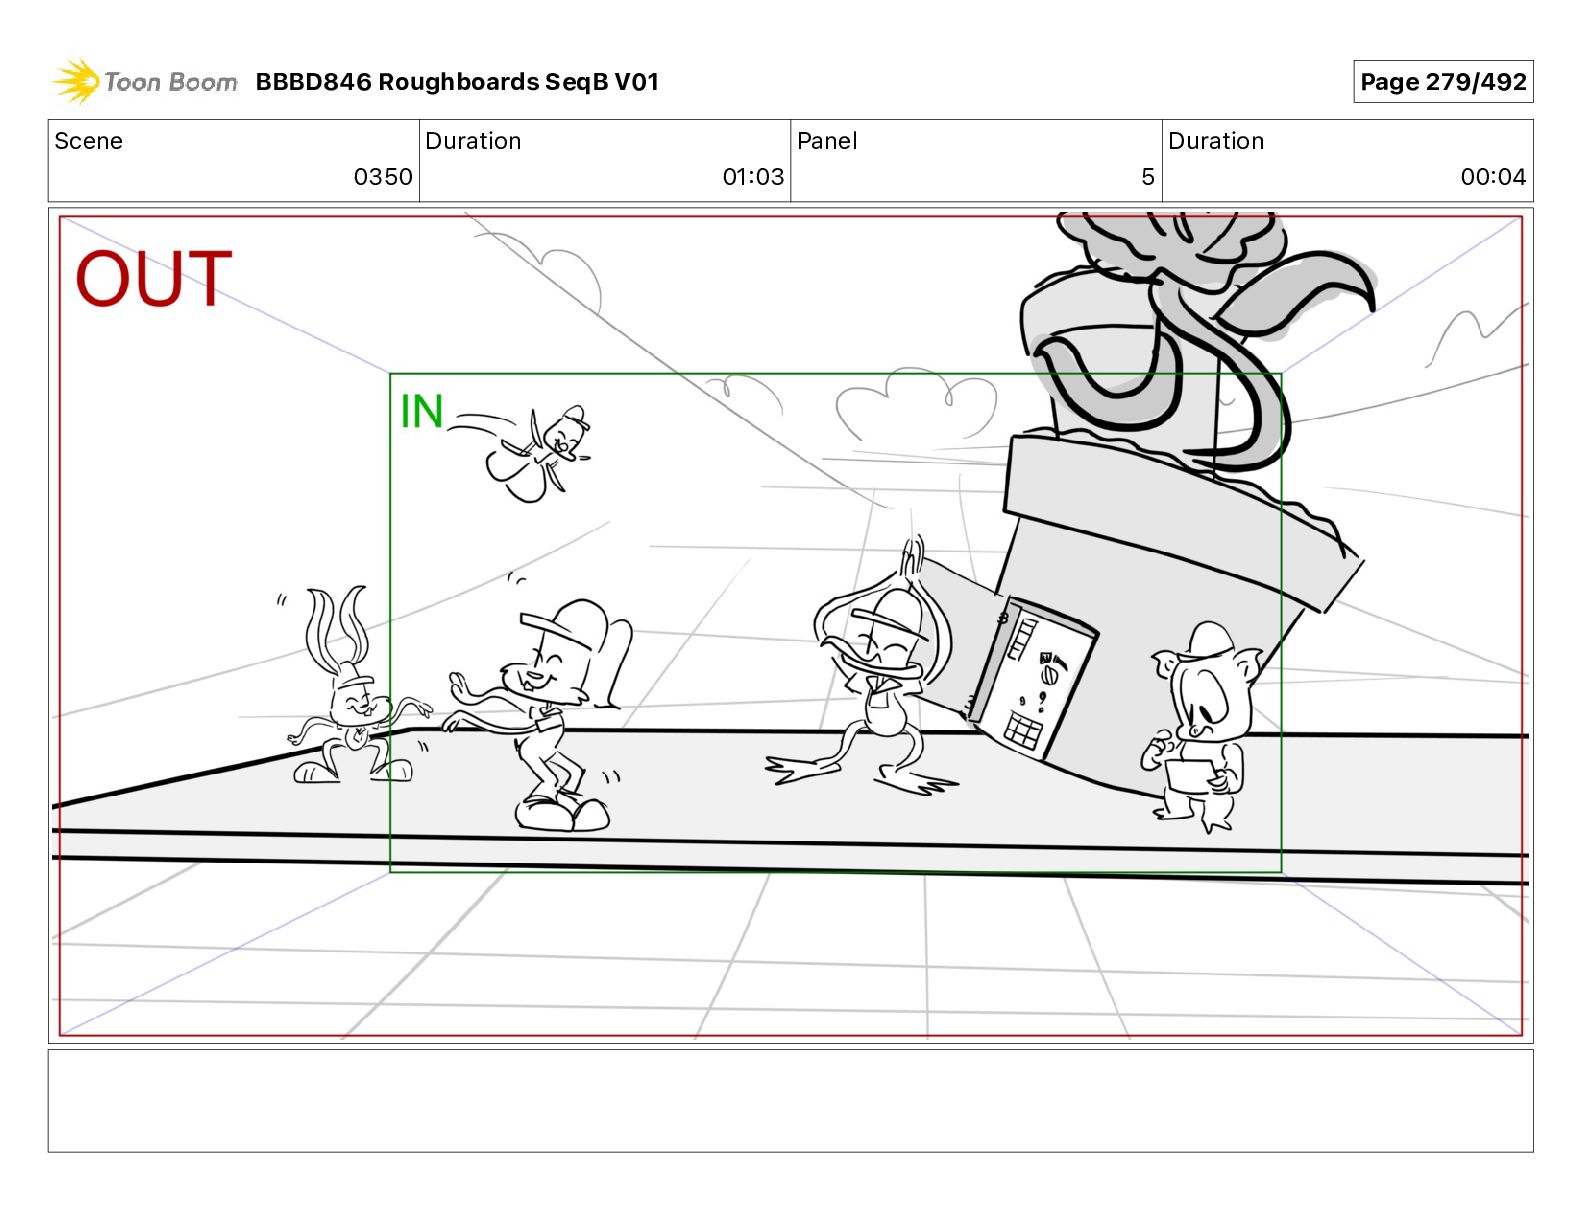
Task: Click the Panel header label
Action: pyautogui.click(x=827, y=141)
